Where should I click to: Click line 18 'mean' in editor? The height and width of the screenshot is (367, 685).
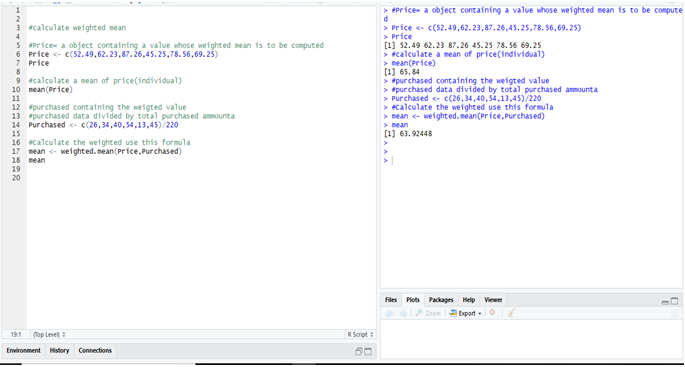point(37,160)
